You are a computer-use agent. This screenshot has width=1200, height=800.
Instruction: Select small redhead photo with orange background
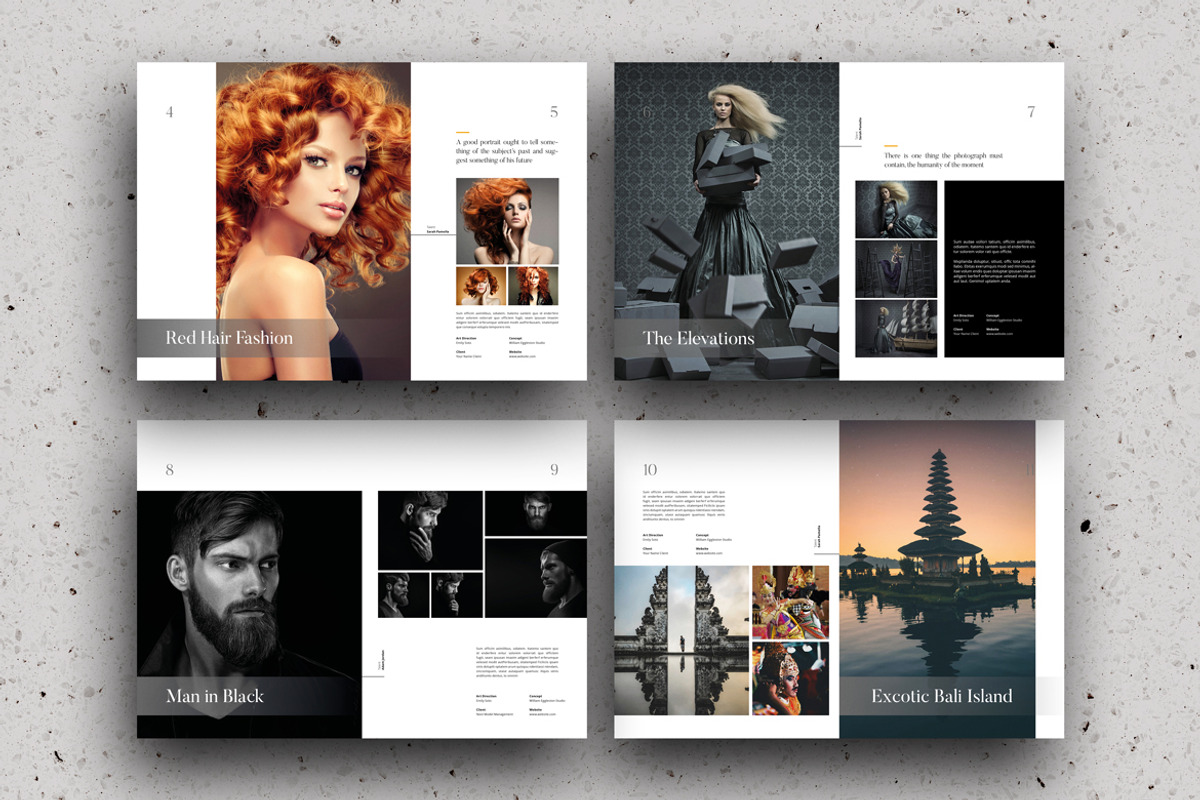pos(481,286)
